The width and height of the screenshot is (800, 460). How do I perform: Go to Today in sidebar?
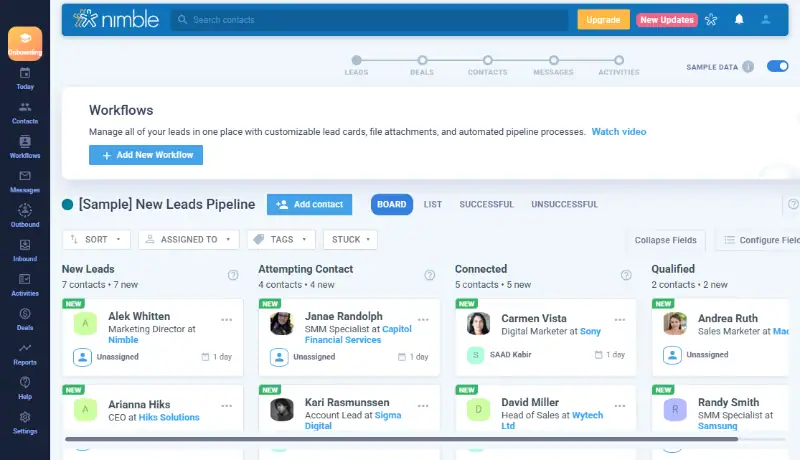pos(25,79)
